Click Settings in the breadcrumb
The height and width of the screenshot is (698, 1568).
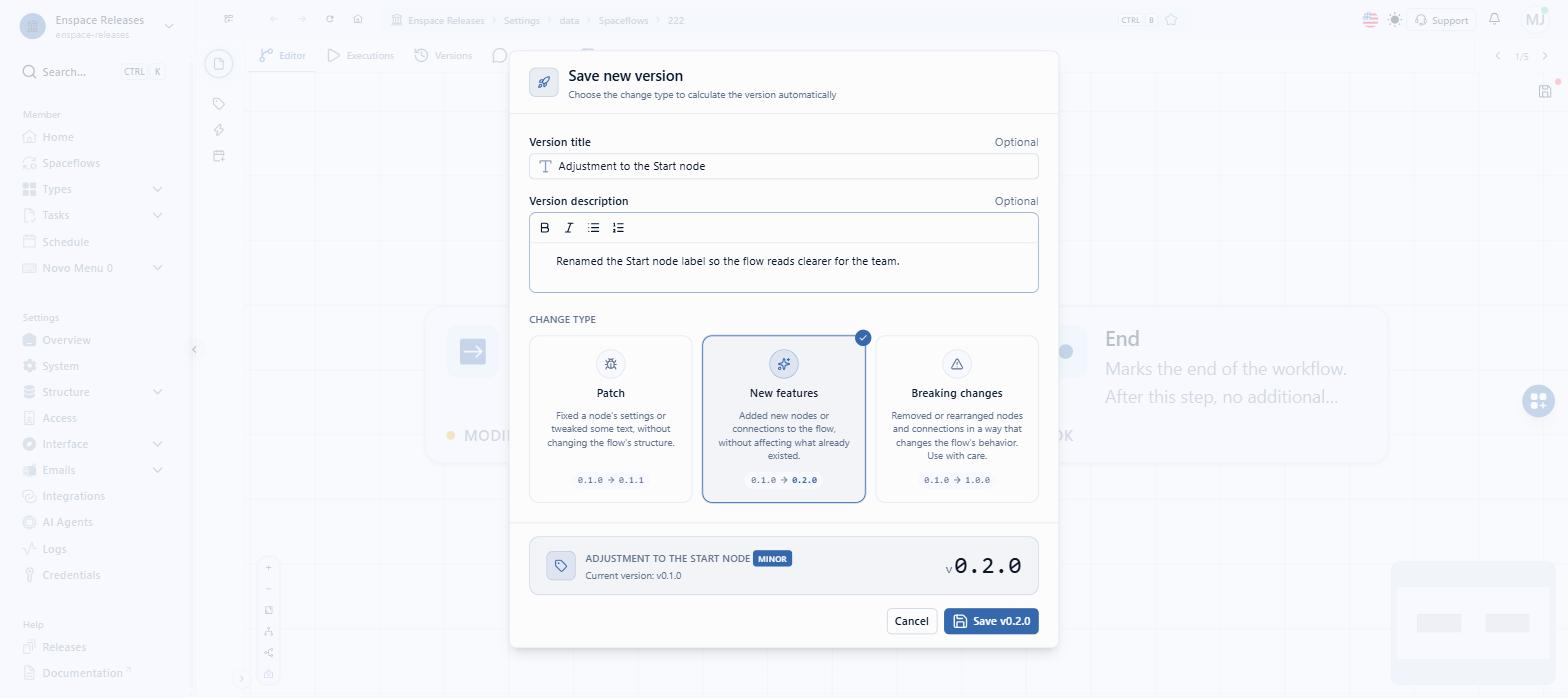(521, 20)
